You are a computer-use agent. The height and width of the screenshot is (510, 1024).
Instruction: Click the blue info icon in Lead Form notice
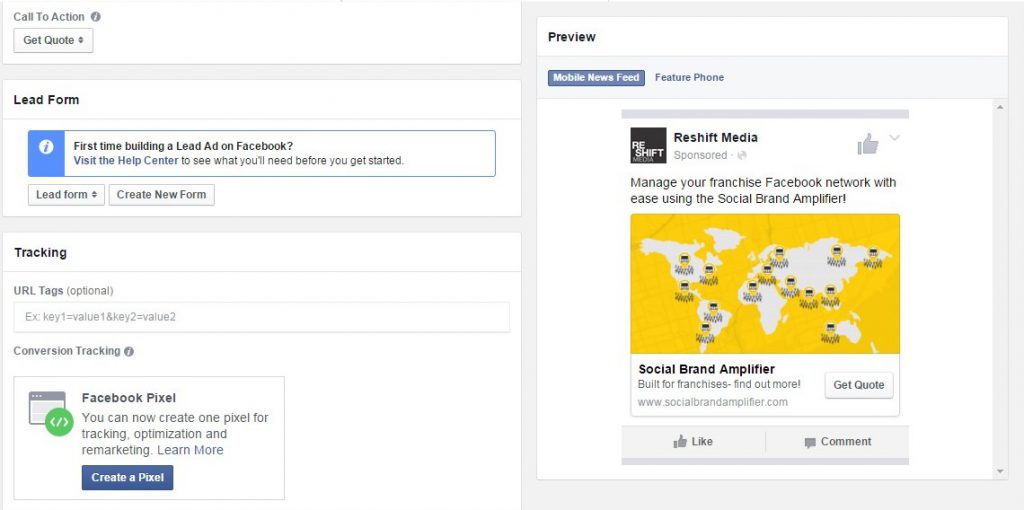pyautogui.click(x=46, y=147)
